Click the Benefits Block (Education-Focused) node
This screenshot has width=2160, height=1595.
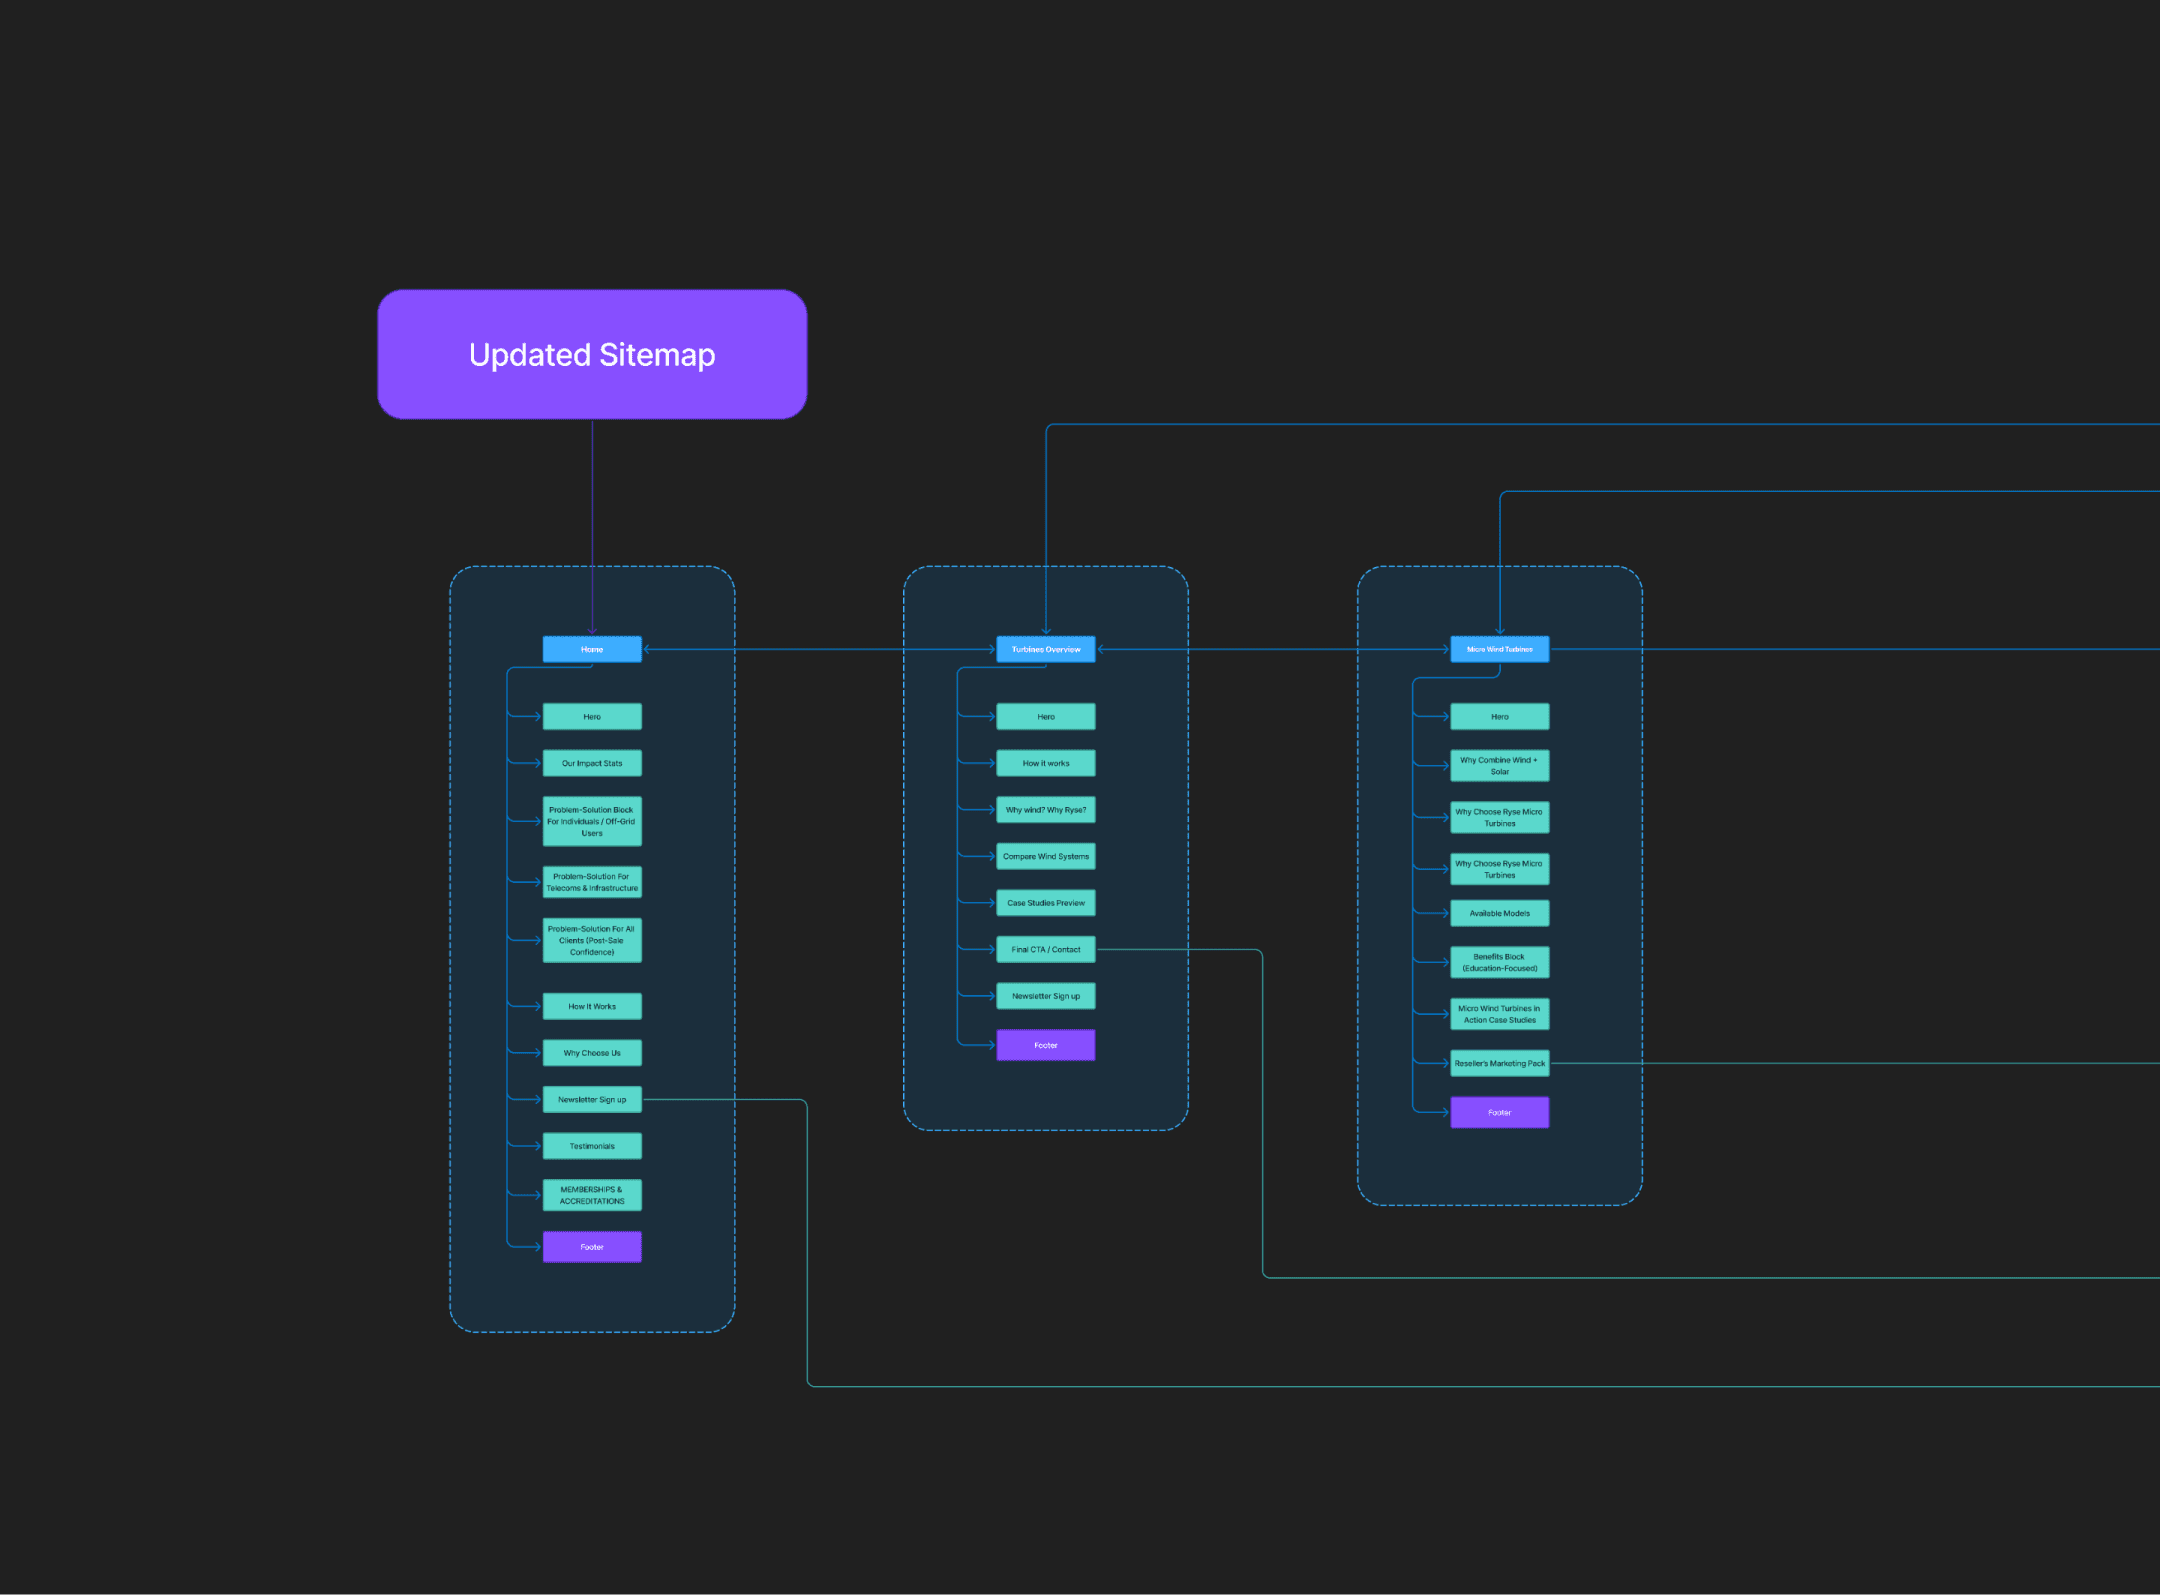(x=1499, y=962)
